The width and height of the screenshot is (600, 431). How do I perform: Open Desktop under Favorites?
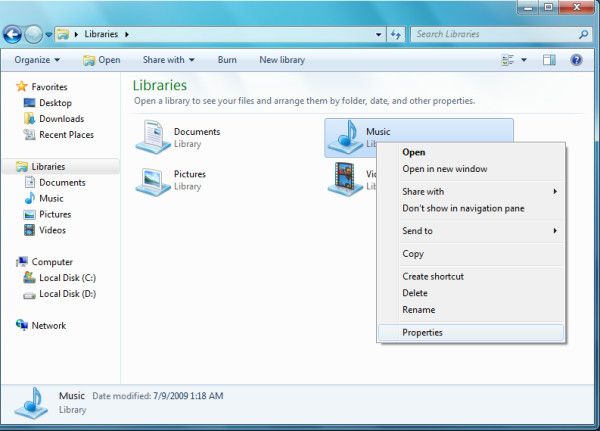pyautogui.click(x=55, y=103)
